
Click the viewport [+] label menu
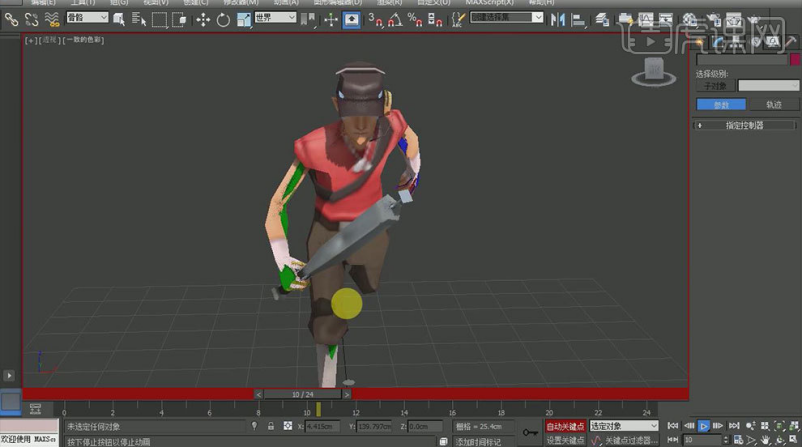tap(30, 40)
